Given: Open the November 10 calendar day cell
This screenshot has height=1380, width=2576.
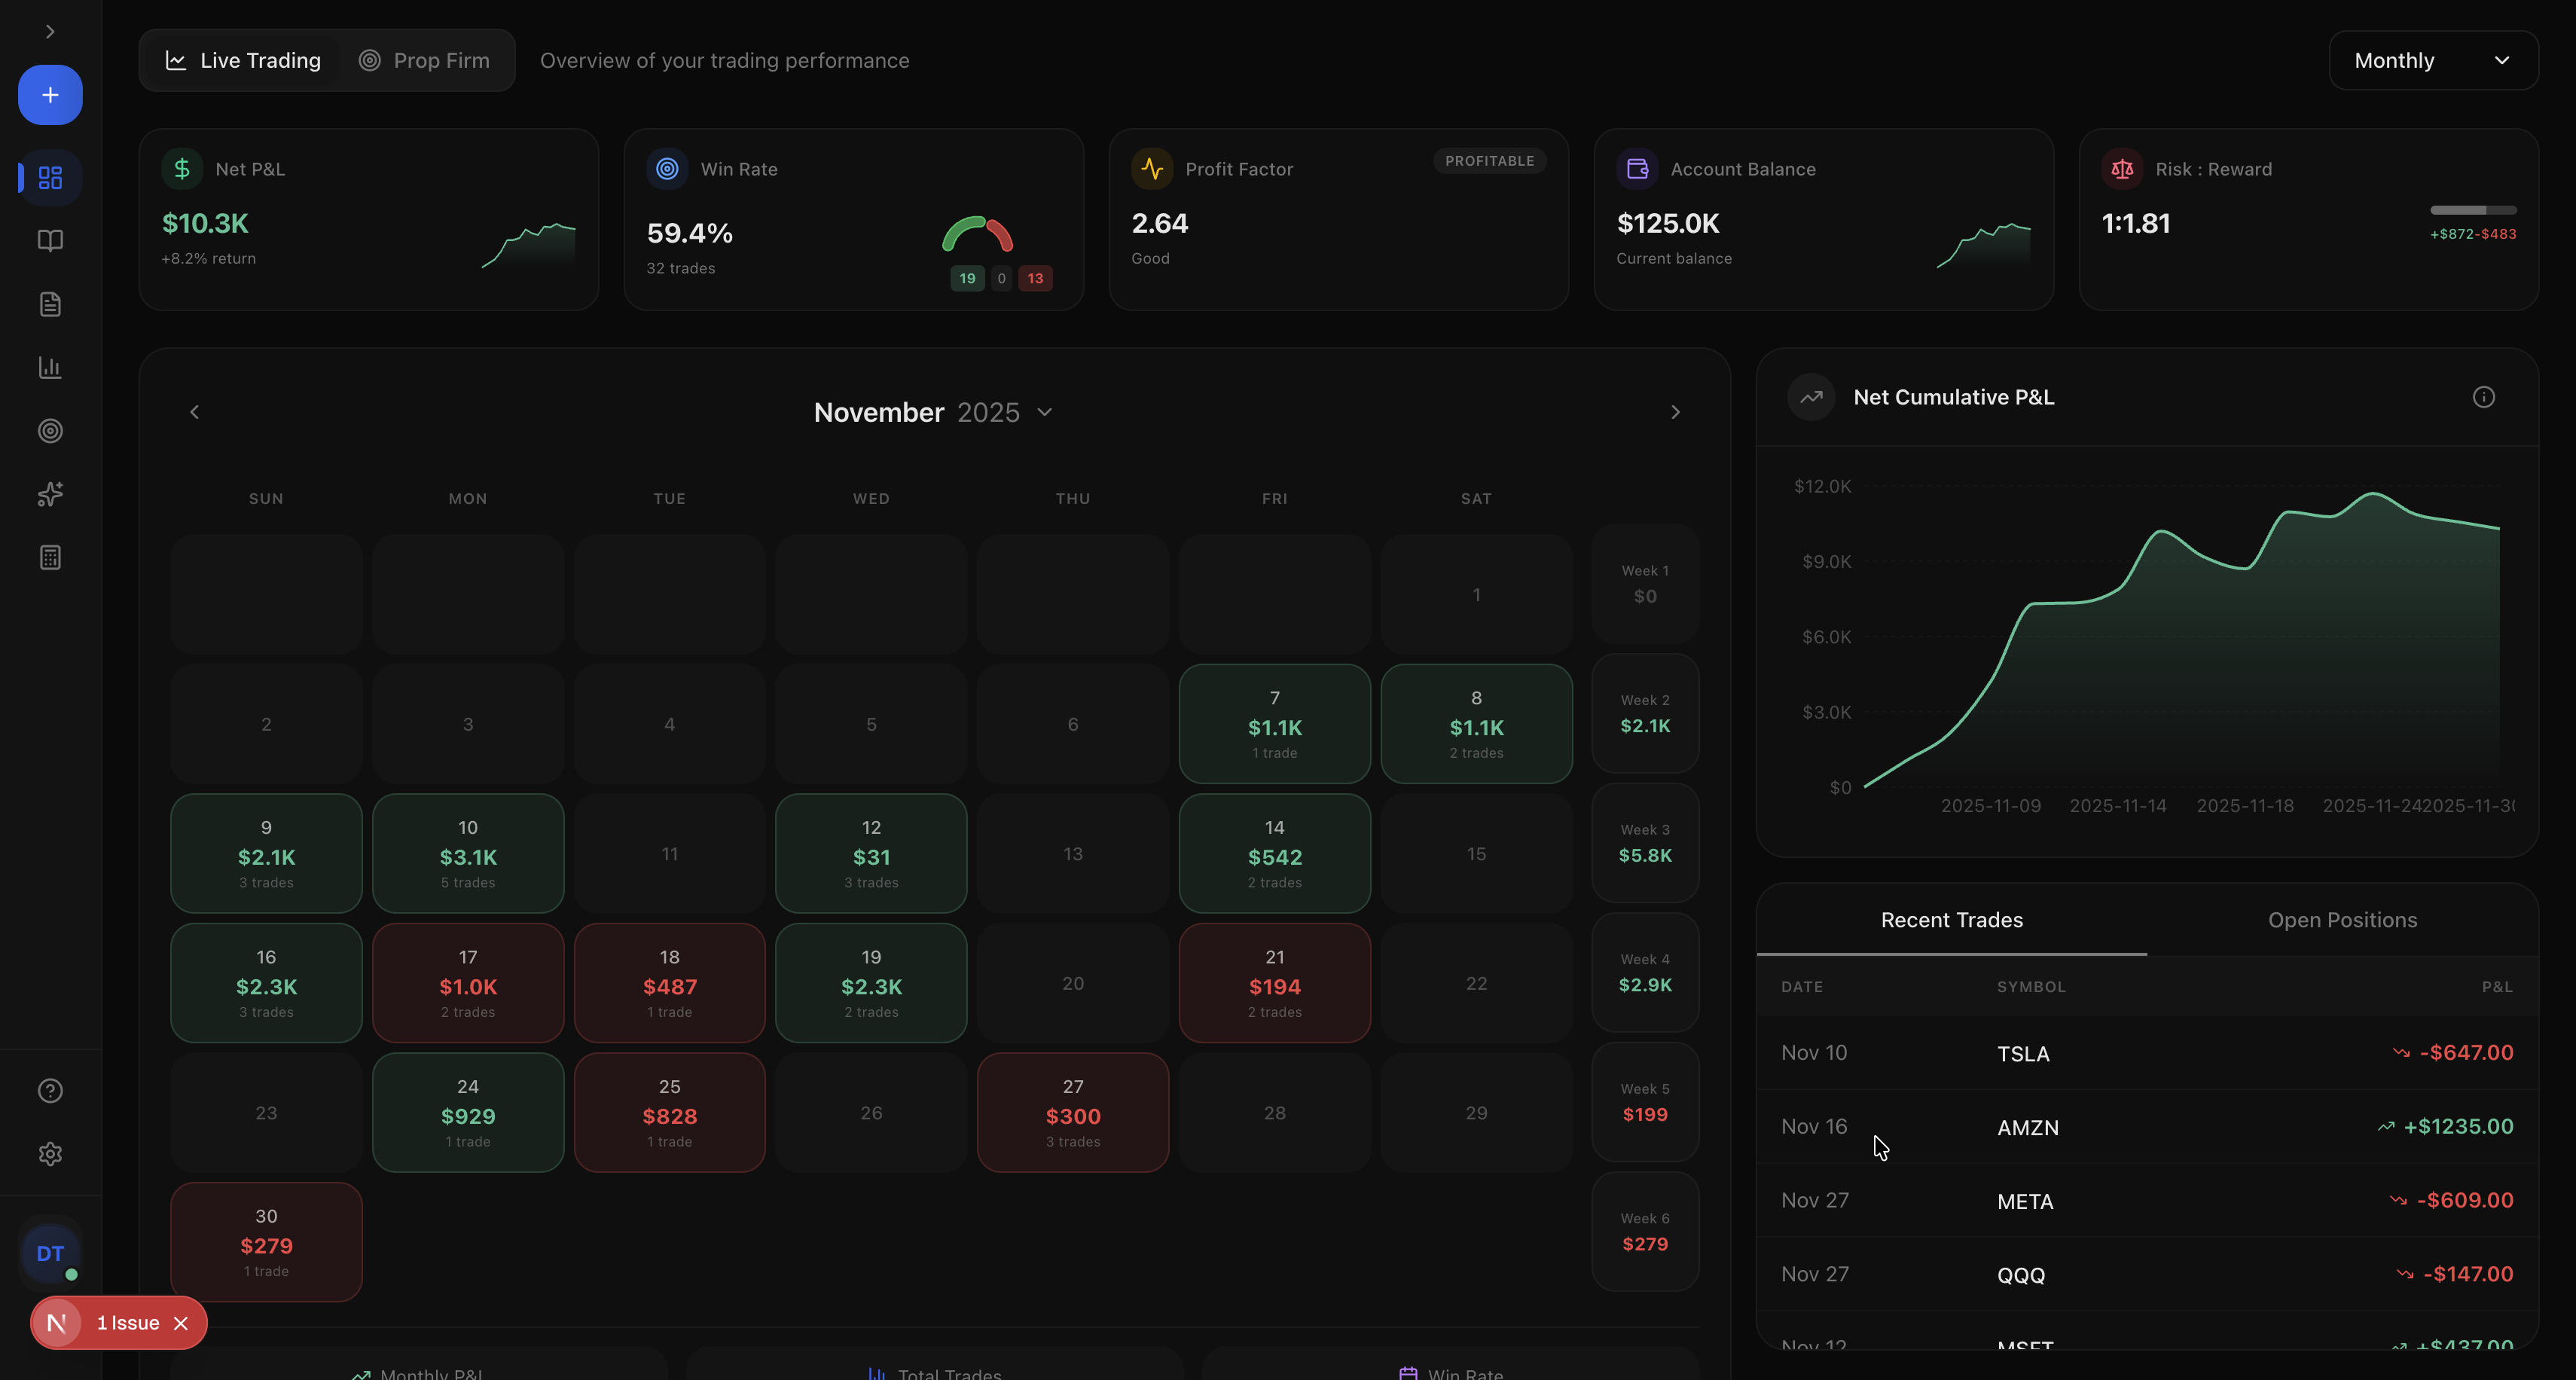Looking at the screenshot, I should tap(468, 853).
